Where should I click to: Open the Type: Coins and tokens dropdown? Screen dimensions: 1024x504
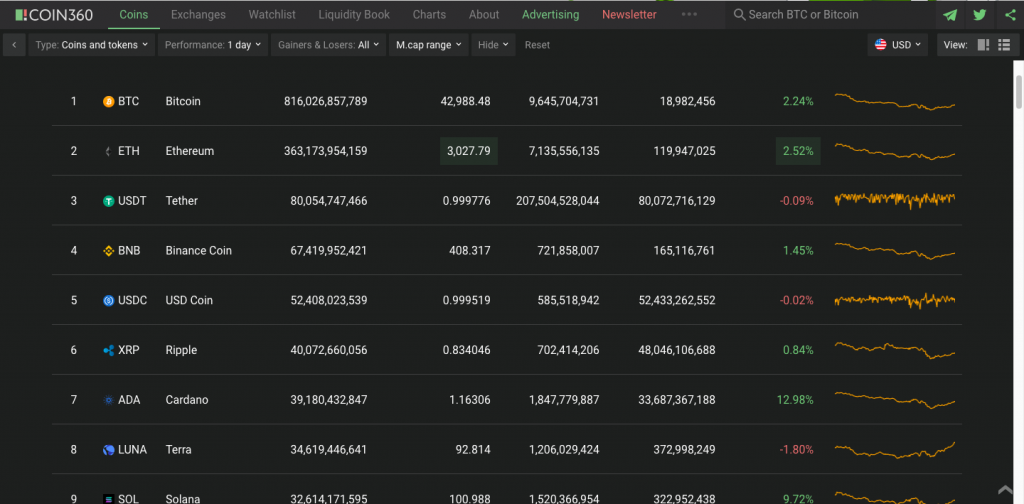pos(91,45)
